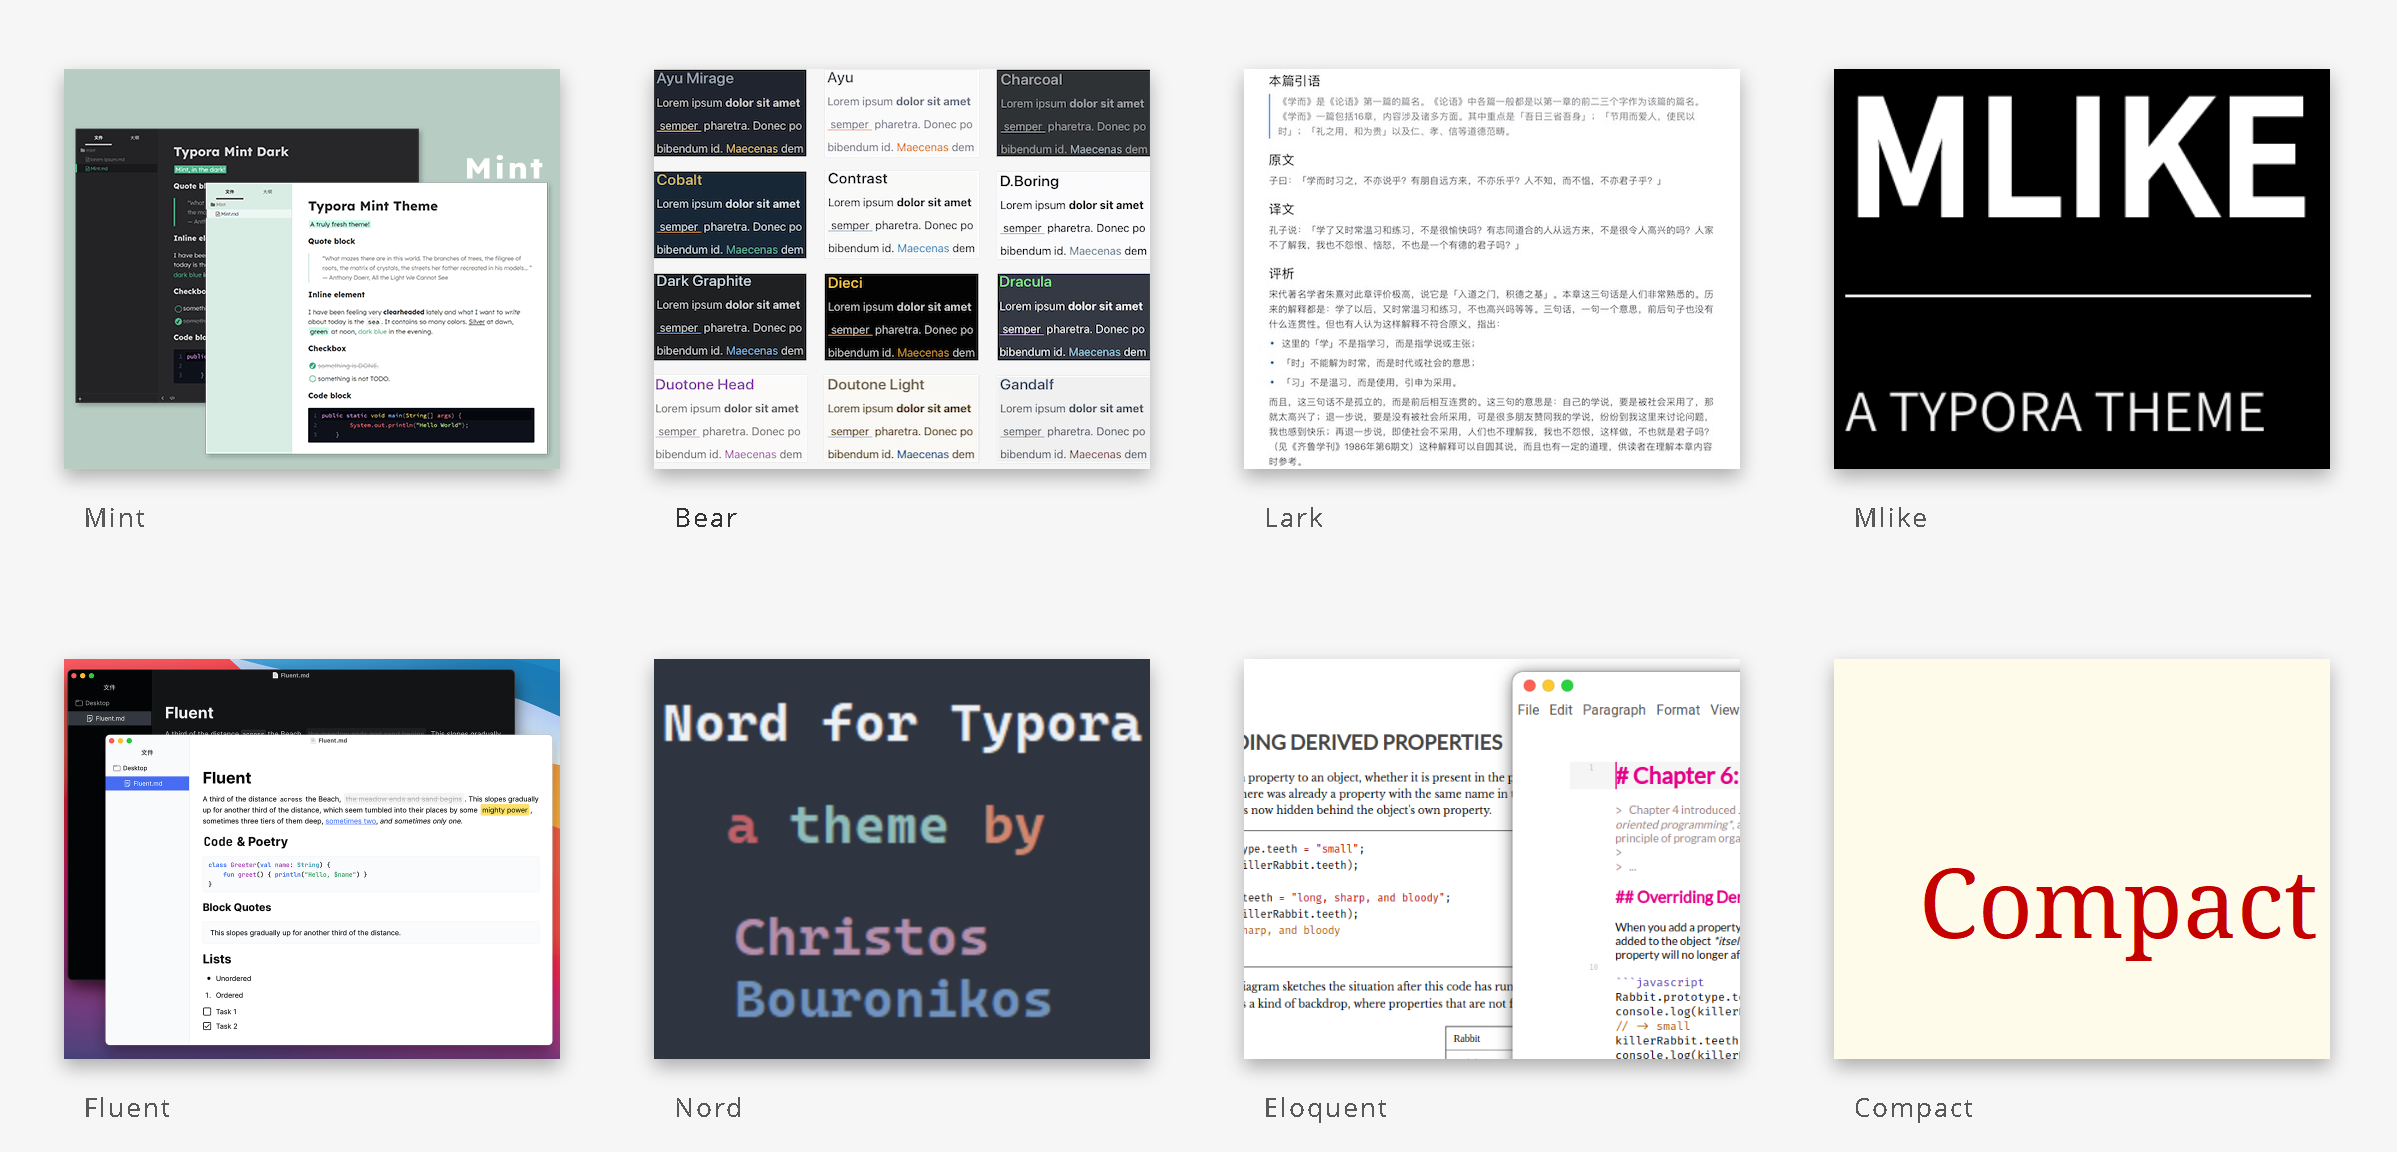Viewport: 2397px width, 1152px height.
Task: Click the Mint theme title link
Action: point(115,518)
